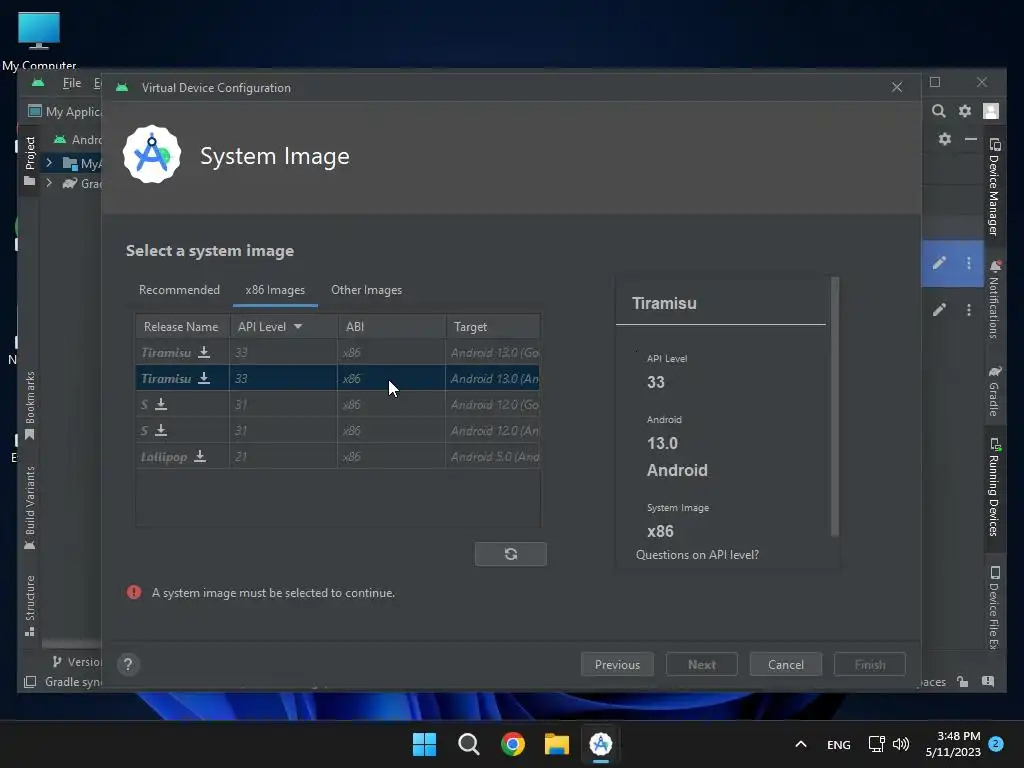Edit the highlighted device with pencil icon

coord(939,263)
